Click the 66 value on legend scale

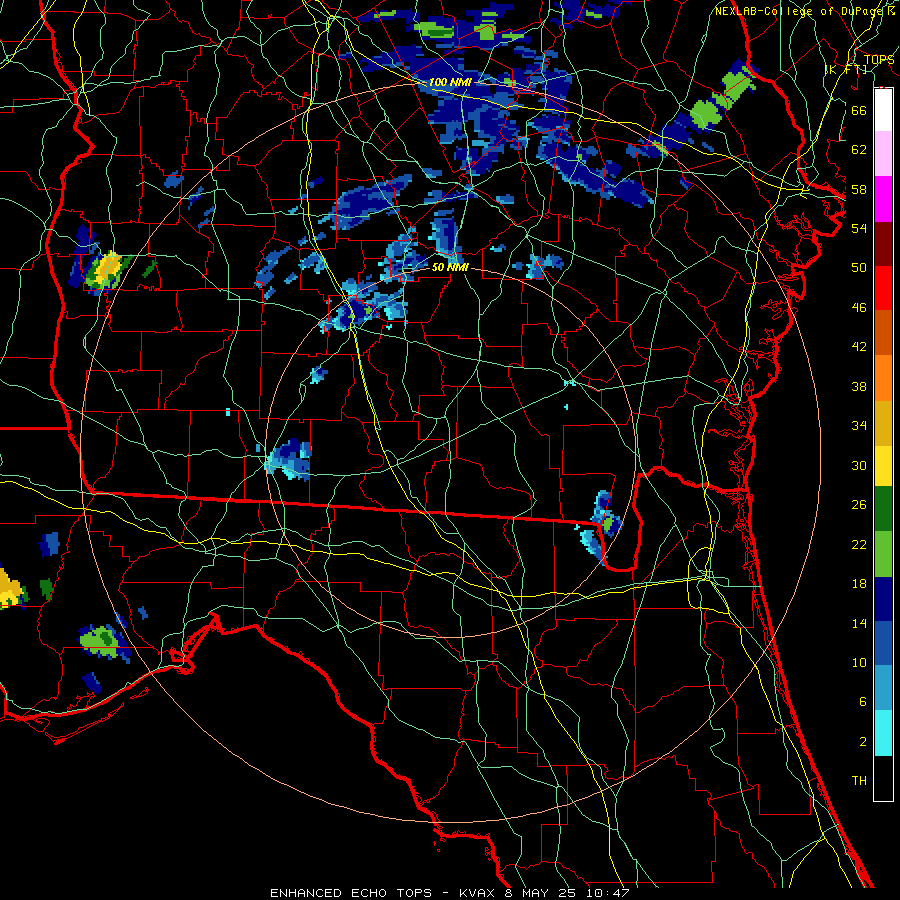click(x=859, y=110)
